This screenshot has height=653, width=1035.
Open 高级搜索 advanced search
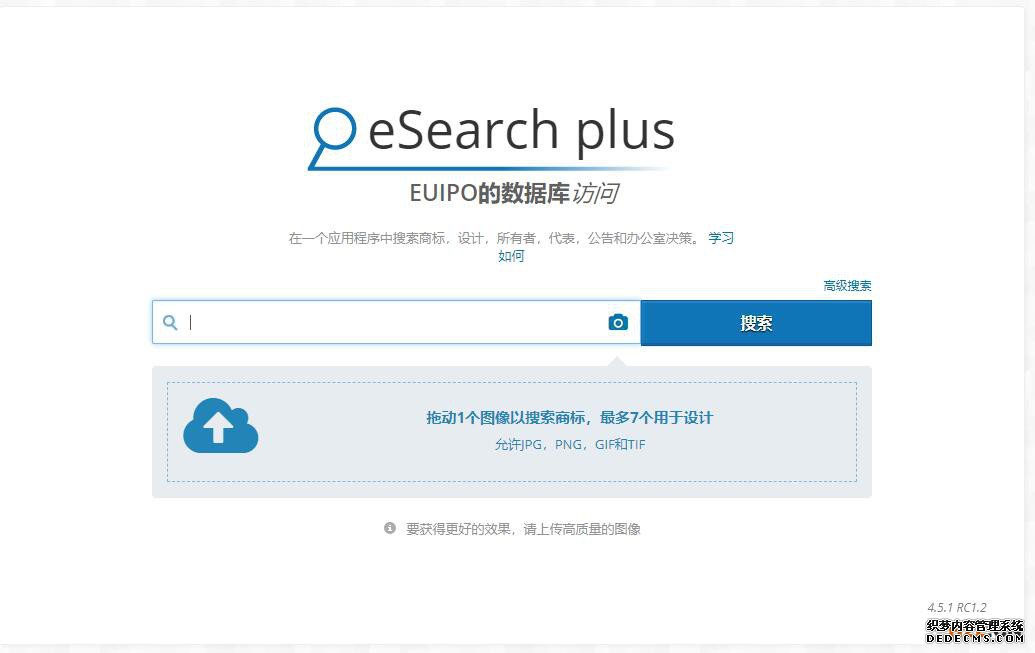[845, 285]
